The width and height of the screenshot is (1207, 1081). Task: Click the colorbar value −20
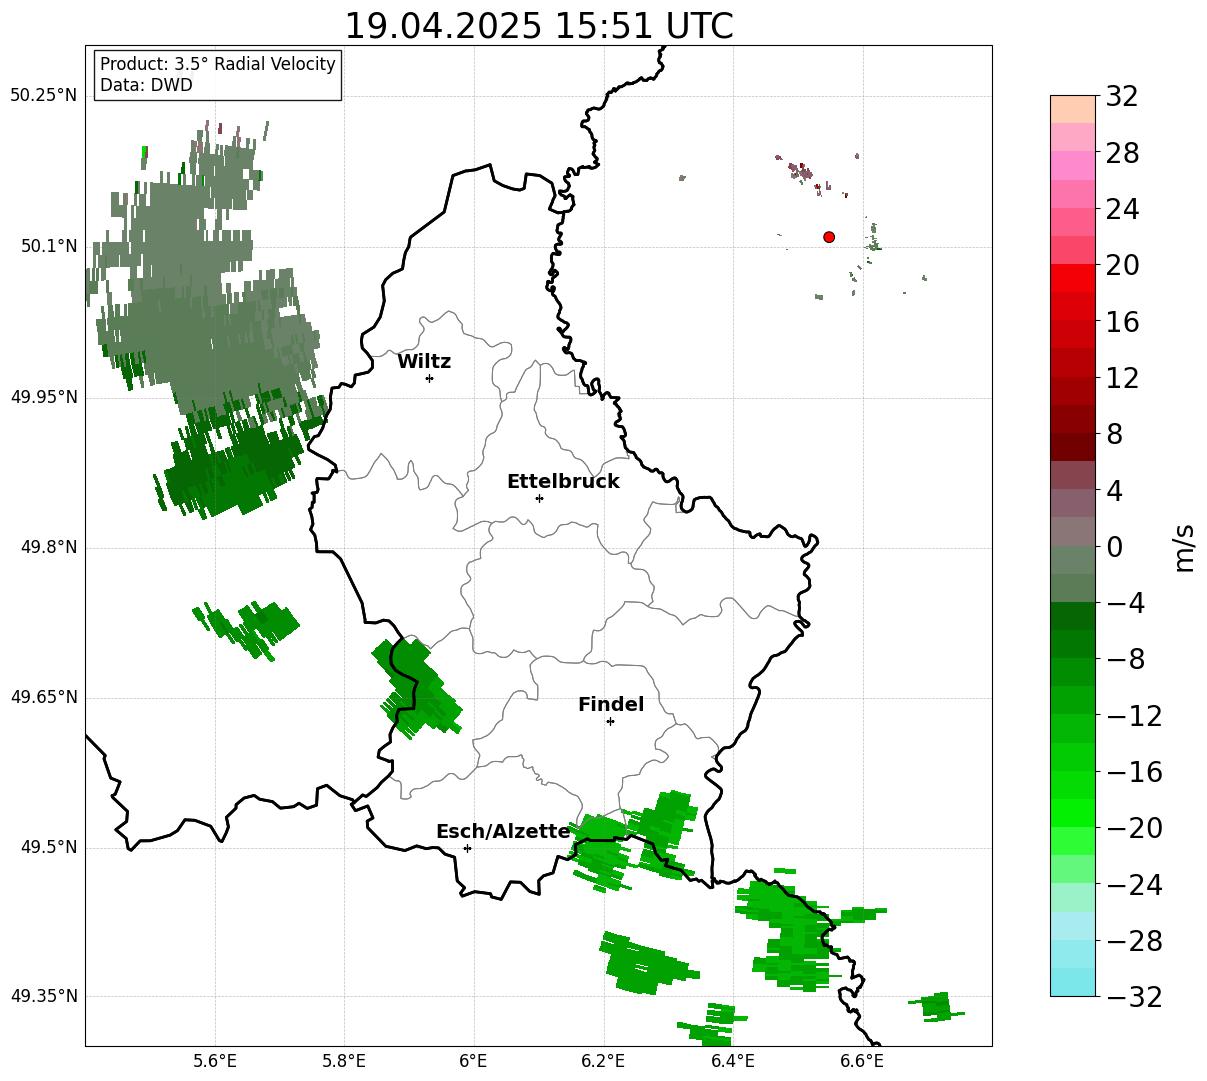click(x=1134, y=828)
